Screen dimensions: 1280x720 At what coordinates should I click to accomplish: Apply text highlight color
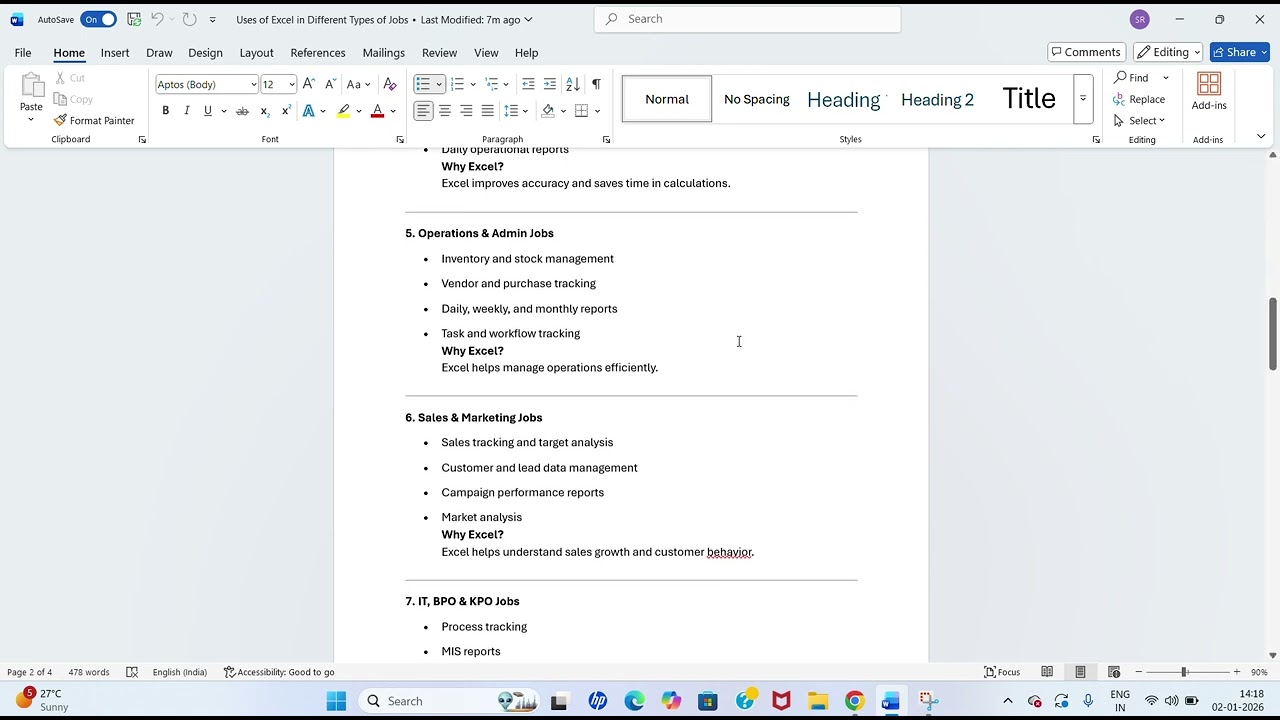coord(344,111)
